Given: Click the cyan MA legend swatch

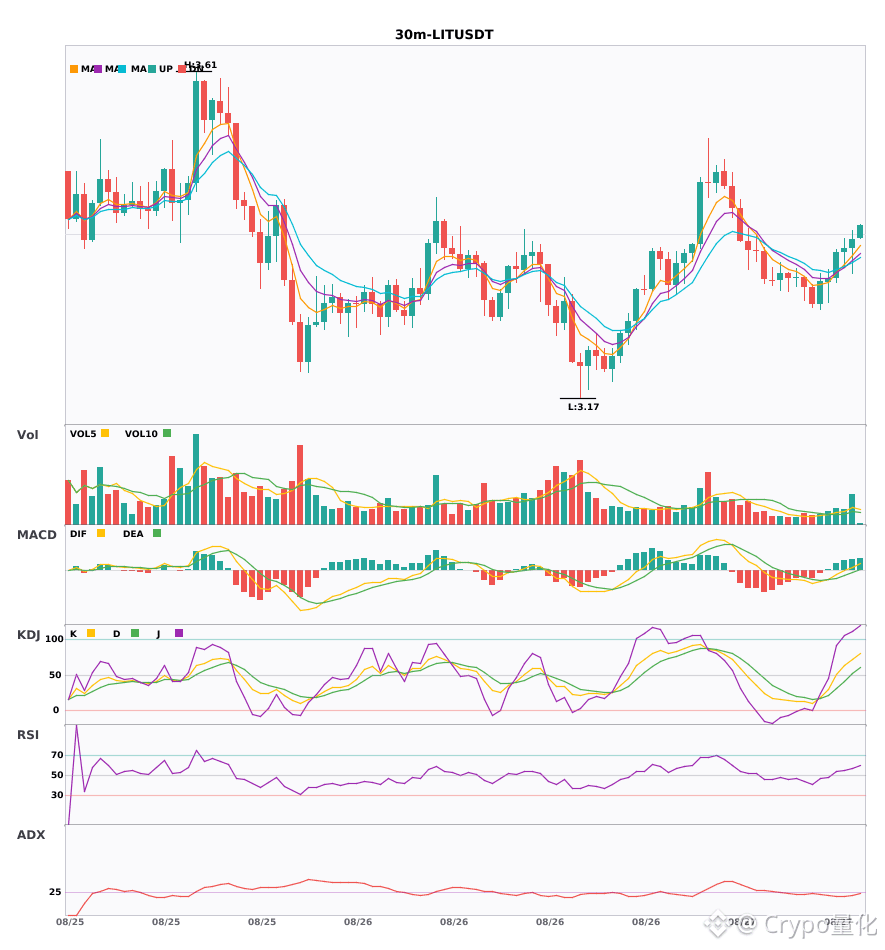Looking at the screenshot, I should click(122, 69).
